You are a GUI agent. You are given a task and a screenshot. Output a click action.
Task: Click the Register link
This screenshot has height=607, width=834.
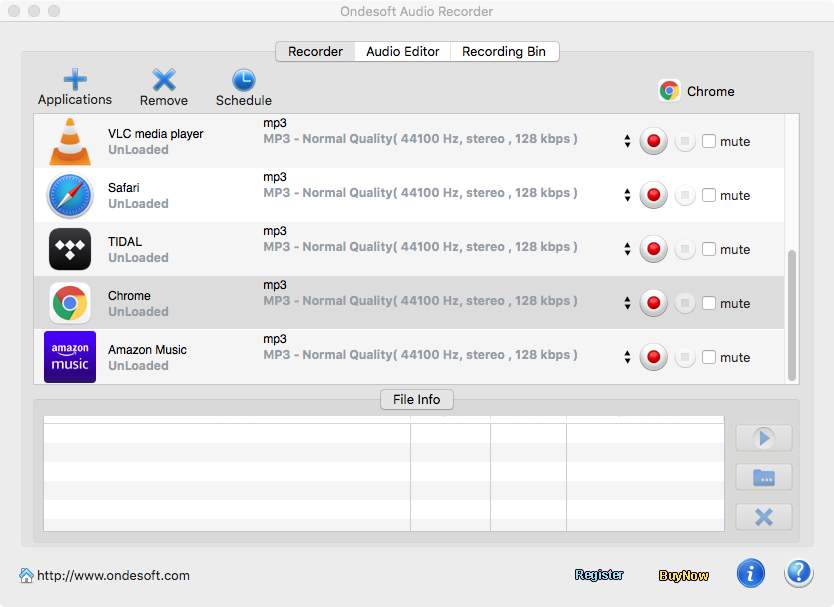[599, 575]
